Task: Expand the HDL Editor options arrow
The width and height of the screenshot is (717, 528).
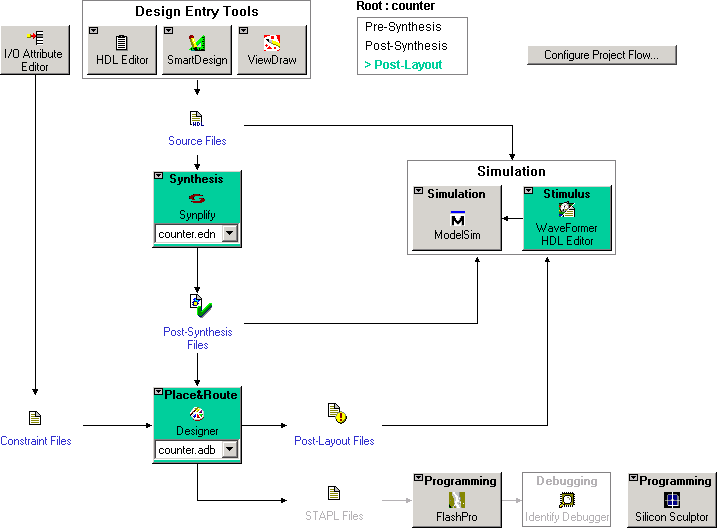Action: [93, 31]
